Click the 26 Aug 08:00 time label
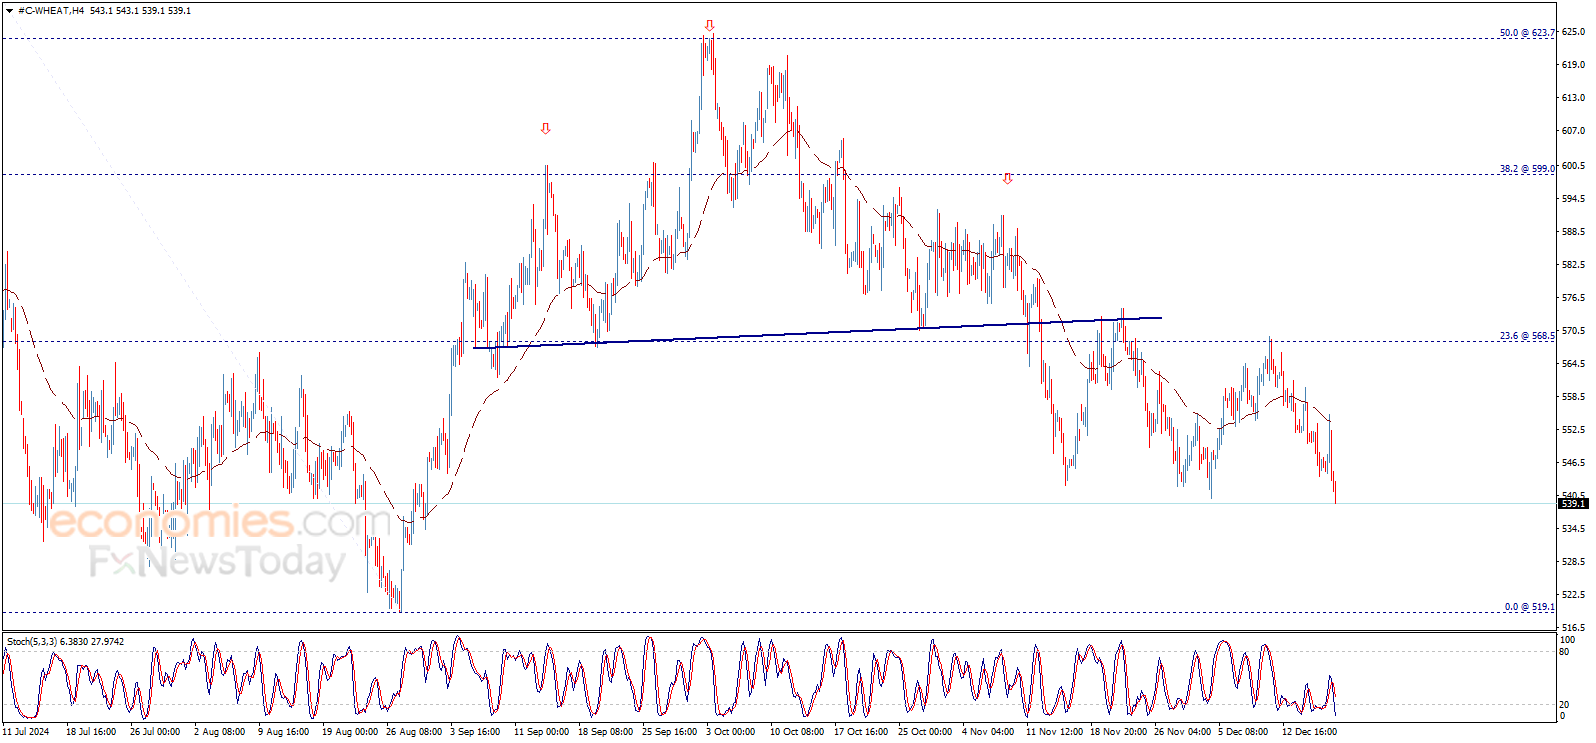1596x743 pixels. [x=414, y=732]
